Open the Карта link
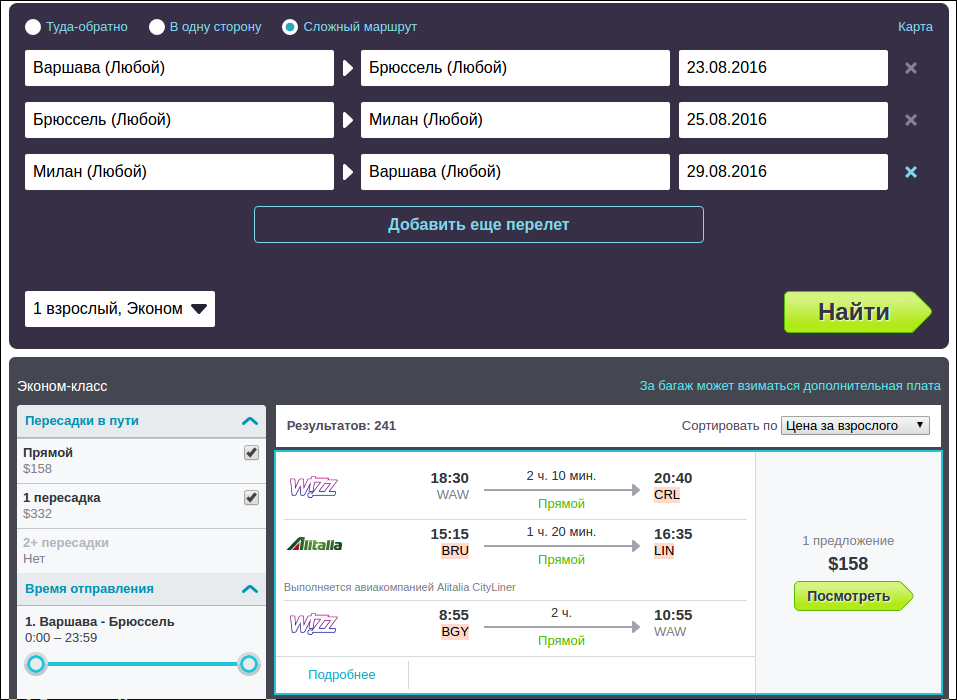Screen dimensions: 957x700 click(x=915, y=27)
